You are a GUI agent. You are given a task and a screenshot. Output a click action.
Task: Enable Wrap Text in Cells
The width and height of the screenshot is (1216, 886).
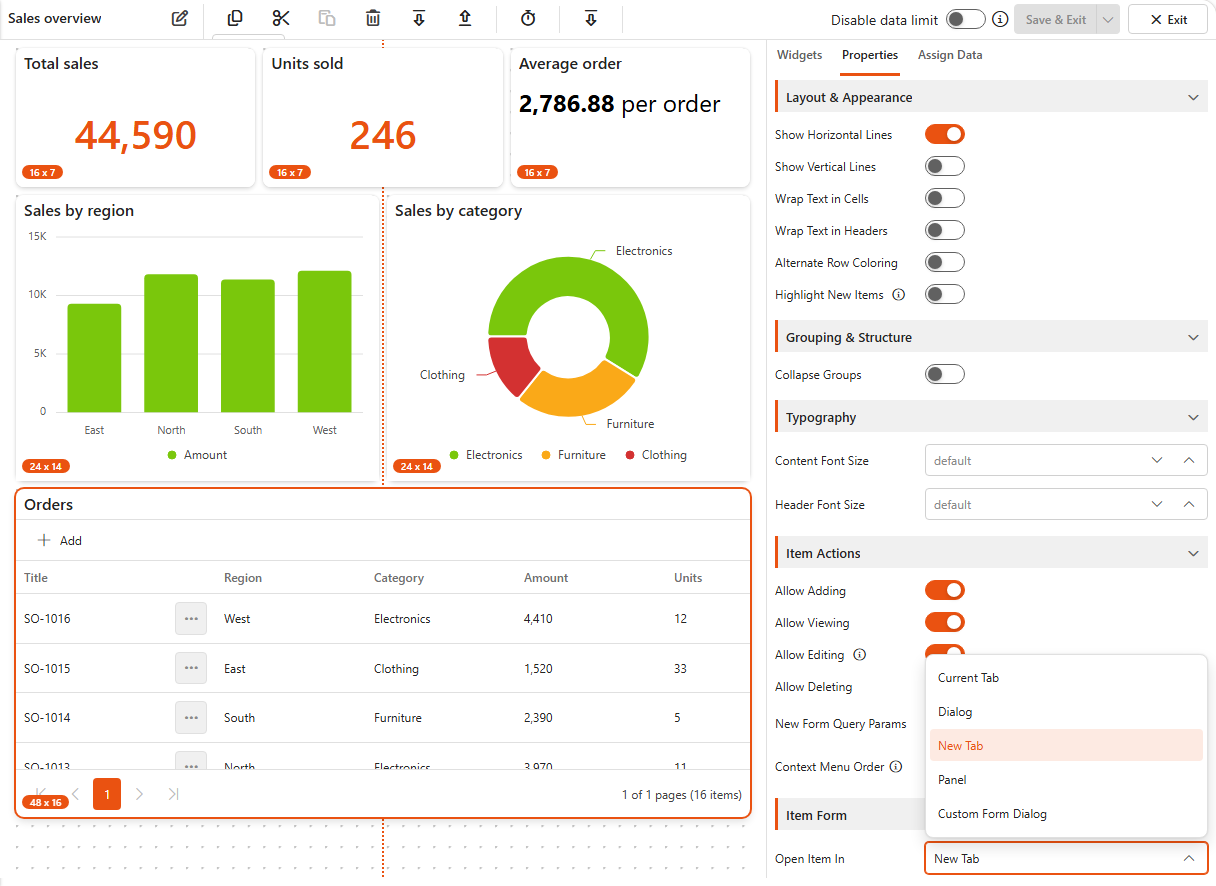945,198
